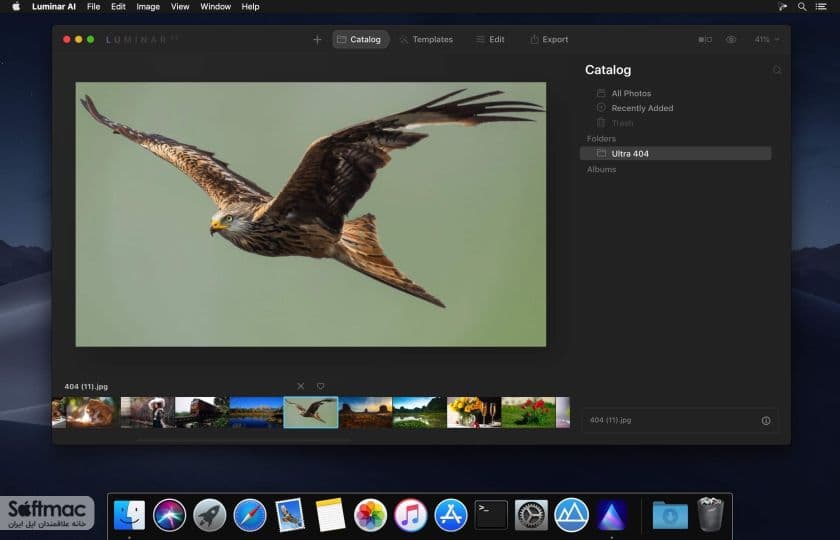
Task: Open Finder from the dock
Action: tap(129, 515)
